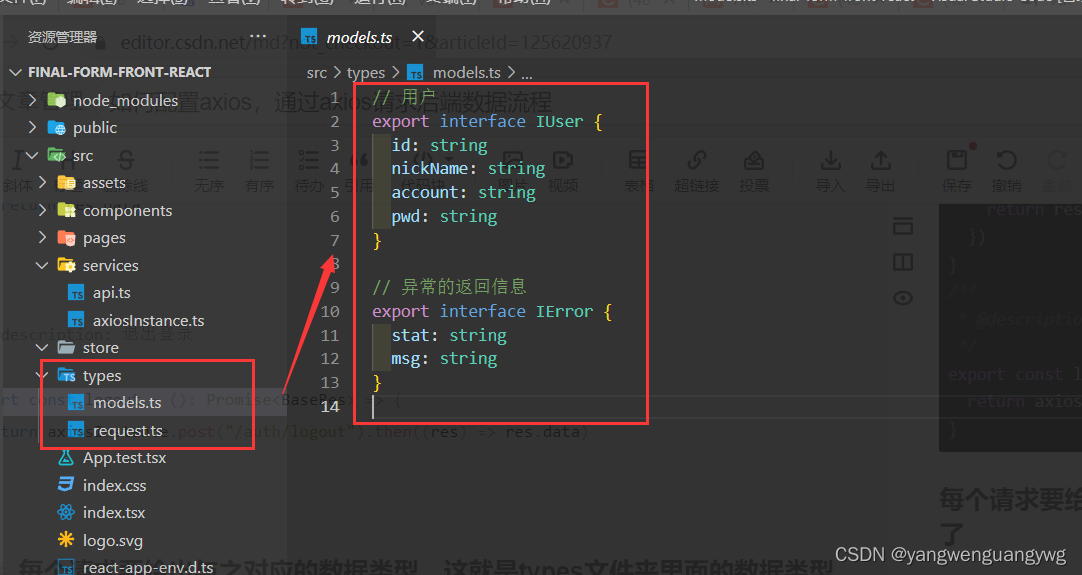The width and height of the screenshot is (1082, 575).
Task: Open index.tsx file in explorer
Action: pos(114,512)
